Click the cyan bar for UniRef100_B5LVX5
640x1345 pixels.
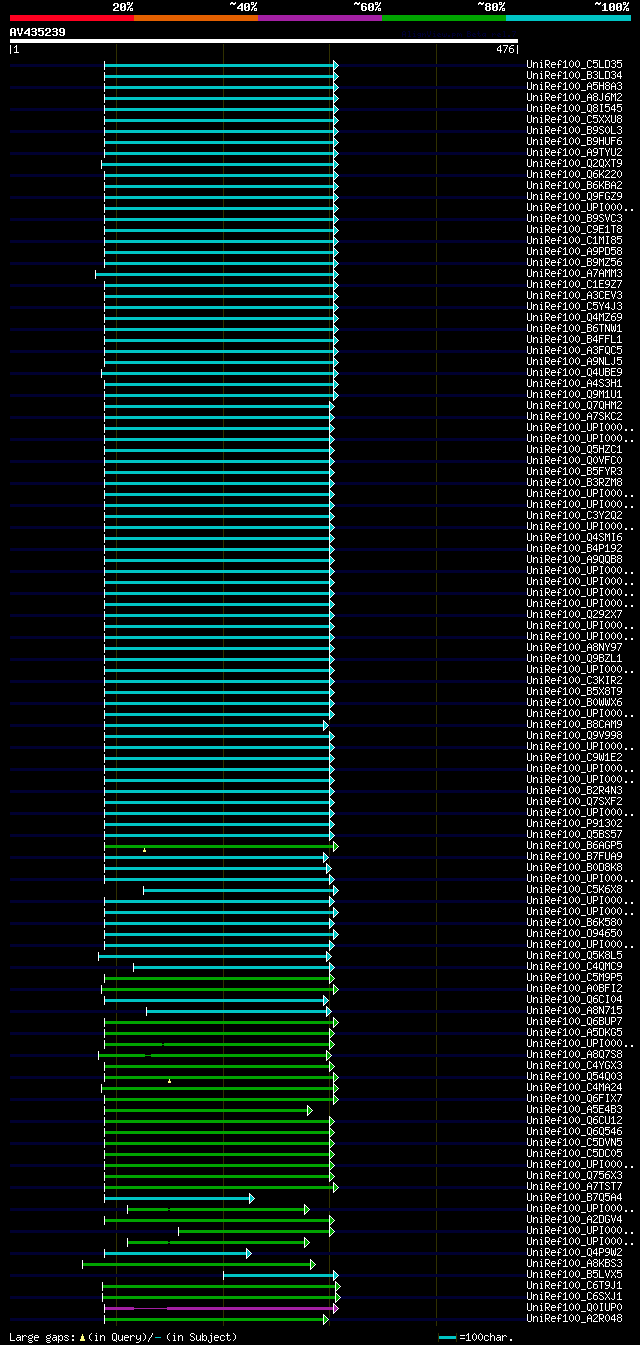coord(280,1275)
